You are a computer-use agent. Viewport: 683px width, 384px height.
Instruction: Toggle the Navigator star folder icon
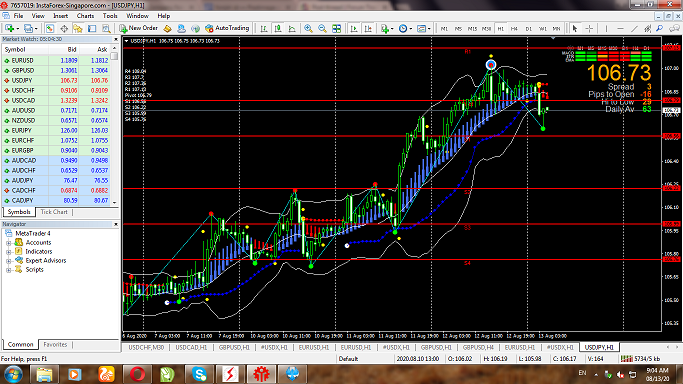pos(78,28)
